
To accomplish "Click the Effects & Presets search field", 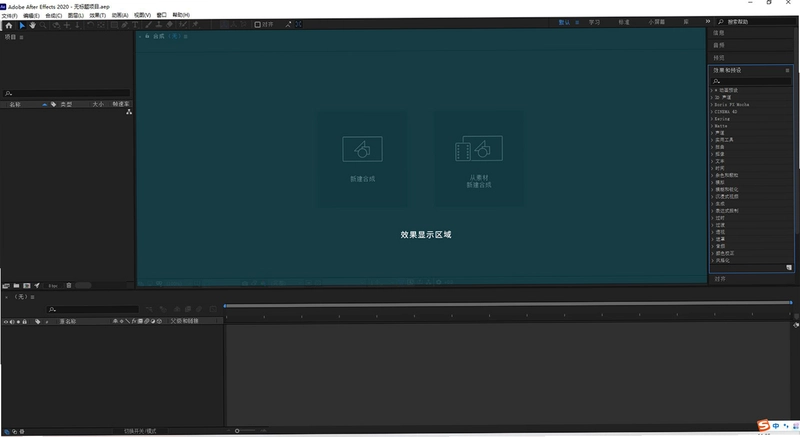I will point(751,82).
